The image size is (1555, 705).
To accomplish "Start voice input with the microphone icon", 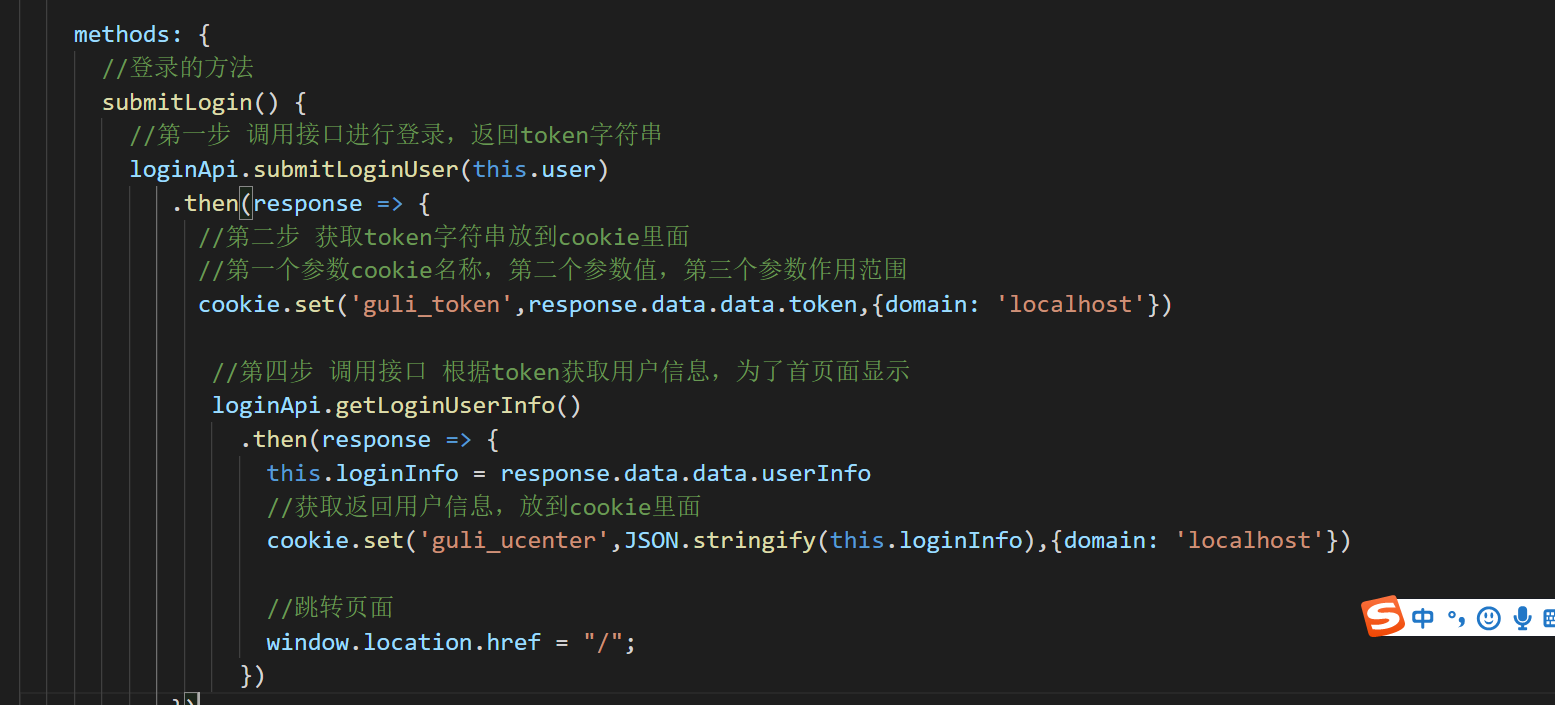I will [x=1522, y=618].
